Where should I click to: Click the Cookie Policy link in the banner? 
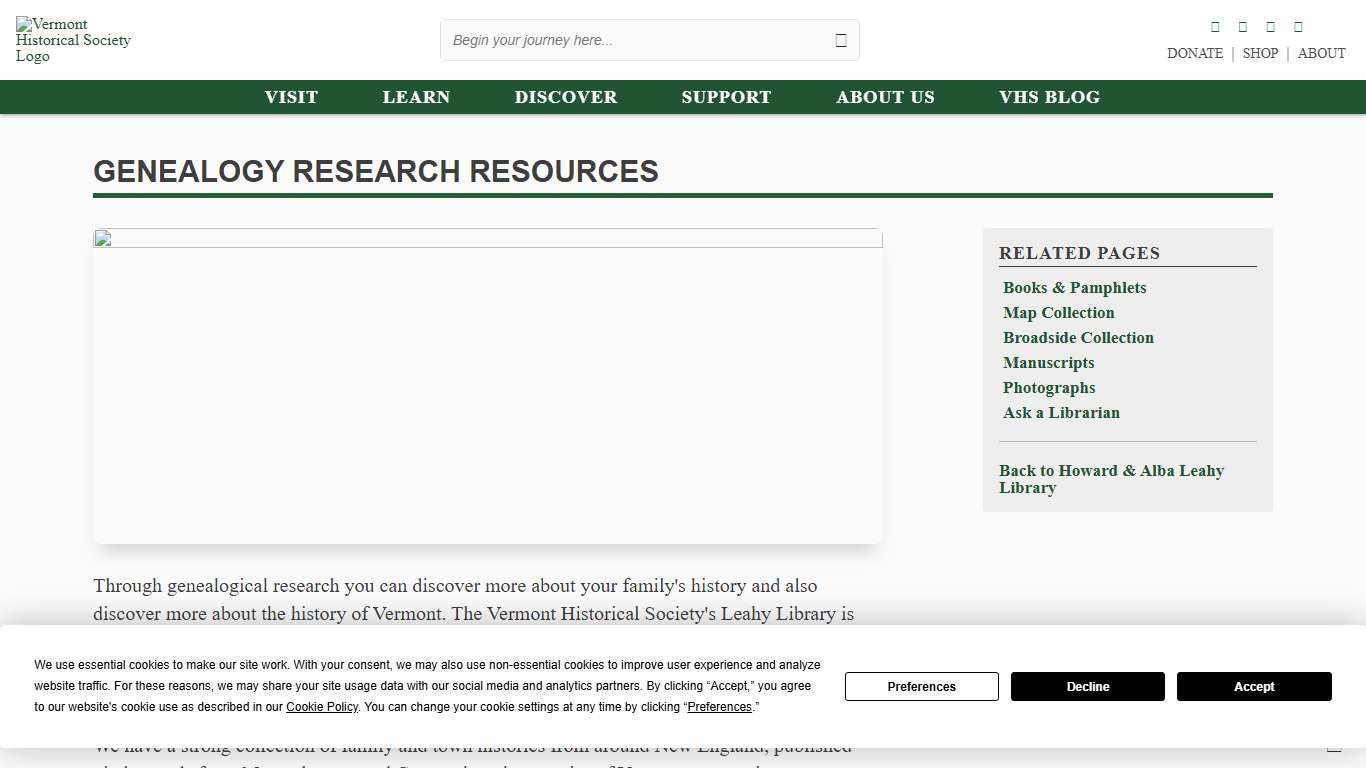tap(322, 707)
